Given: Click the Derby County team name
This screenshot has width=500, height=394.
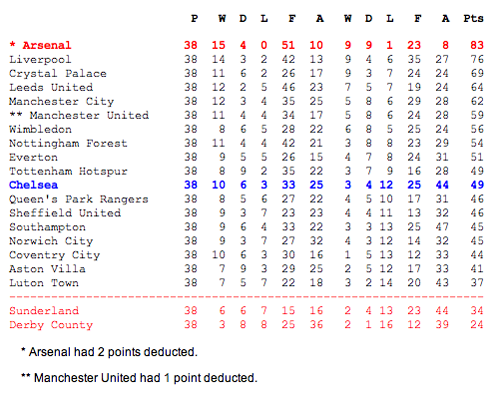Looking at the screenshot, I should point(51,325).
